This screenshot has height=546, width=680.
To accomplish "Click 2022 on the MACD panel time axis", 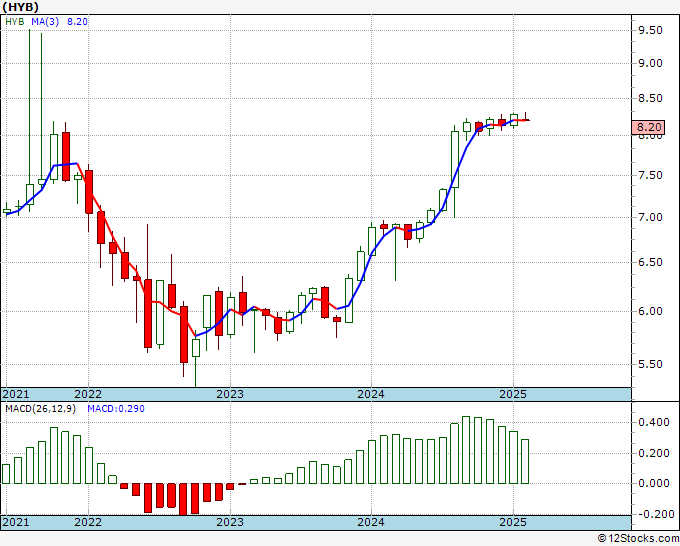I will point(88,522).
